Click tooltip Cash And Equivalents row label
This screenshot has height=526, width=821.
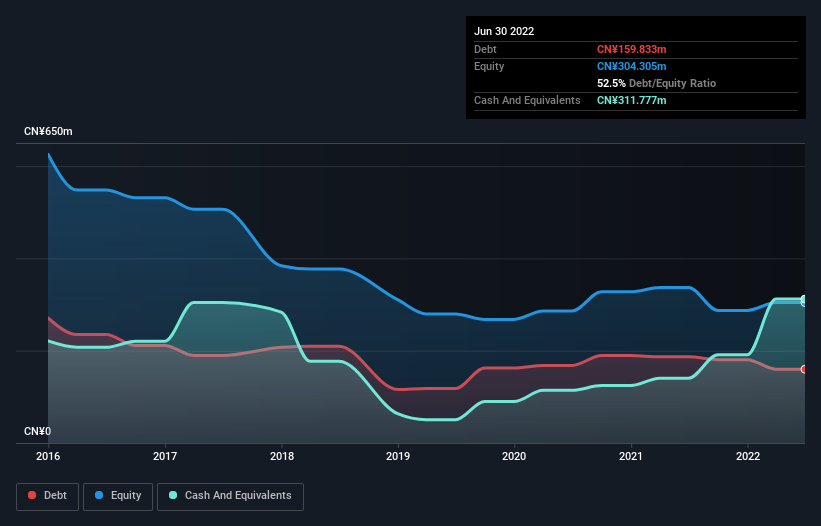[527, 100]
